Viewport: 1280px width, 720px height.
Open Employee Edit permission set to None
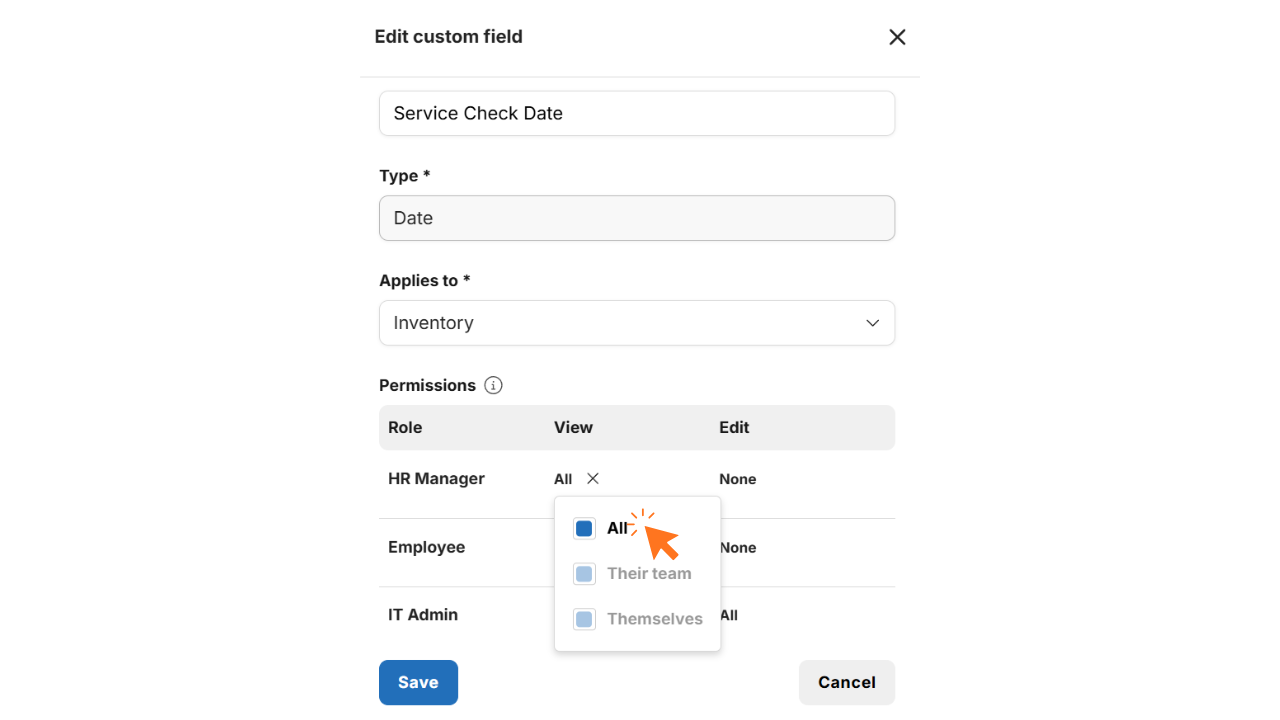click(x=737, y=548)
